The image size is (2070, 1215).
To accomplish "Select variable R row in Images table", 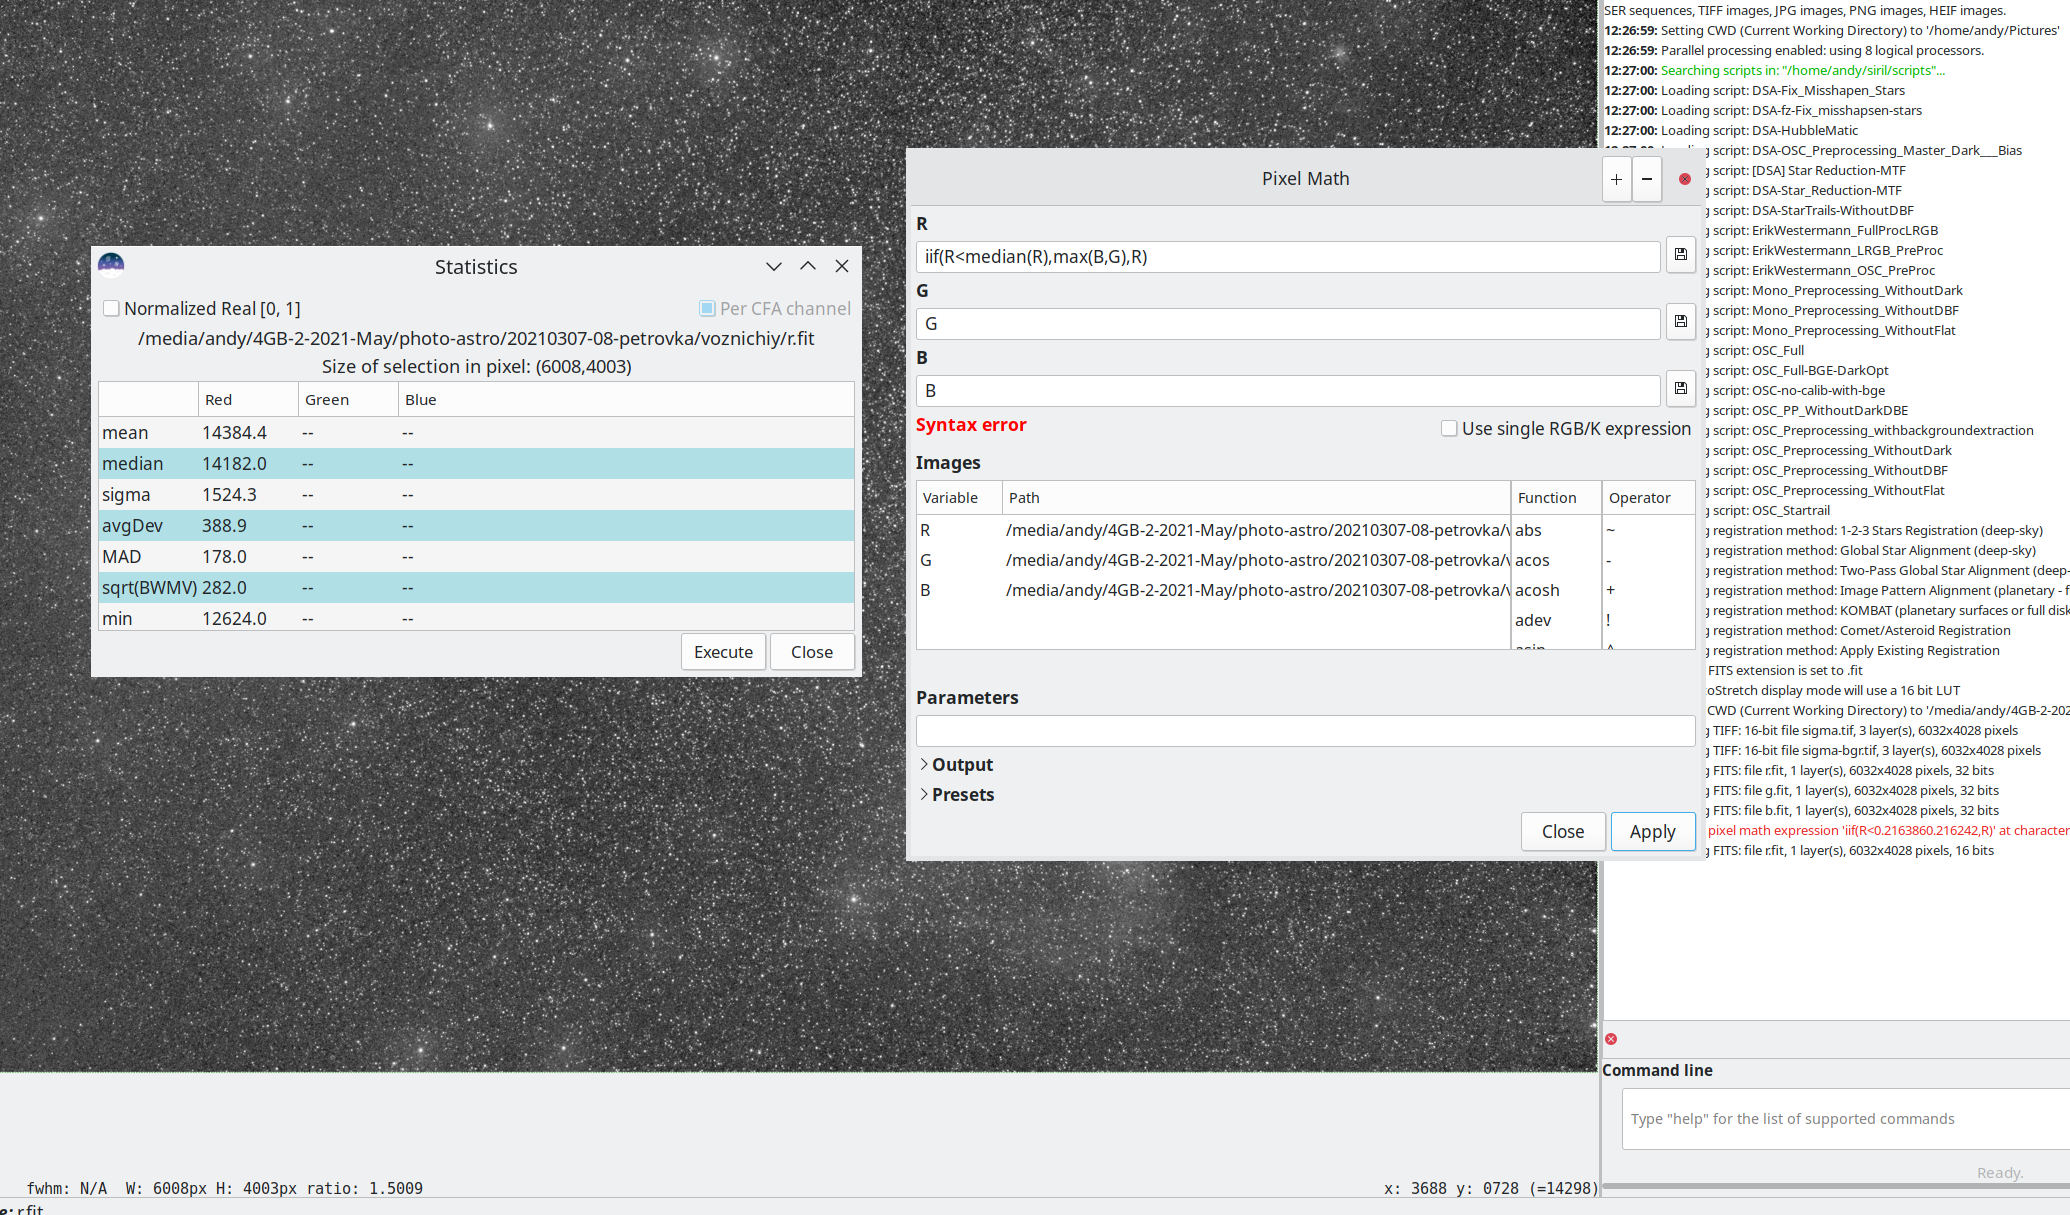I will (x=926, y=530).
